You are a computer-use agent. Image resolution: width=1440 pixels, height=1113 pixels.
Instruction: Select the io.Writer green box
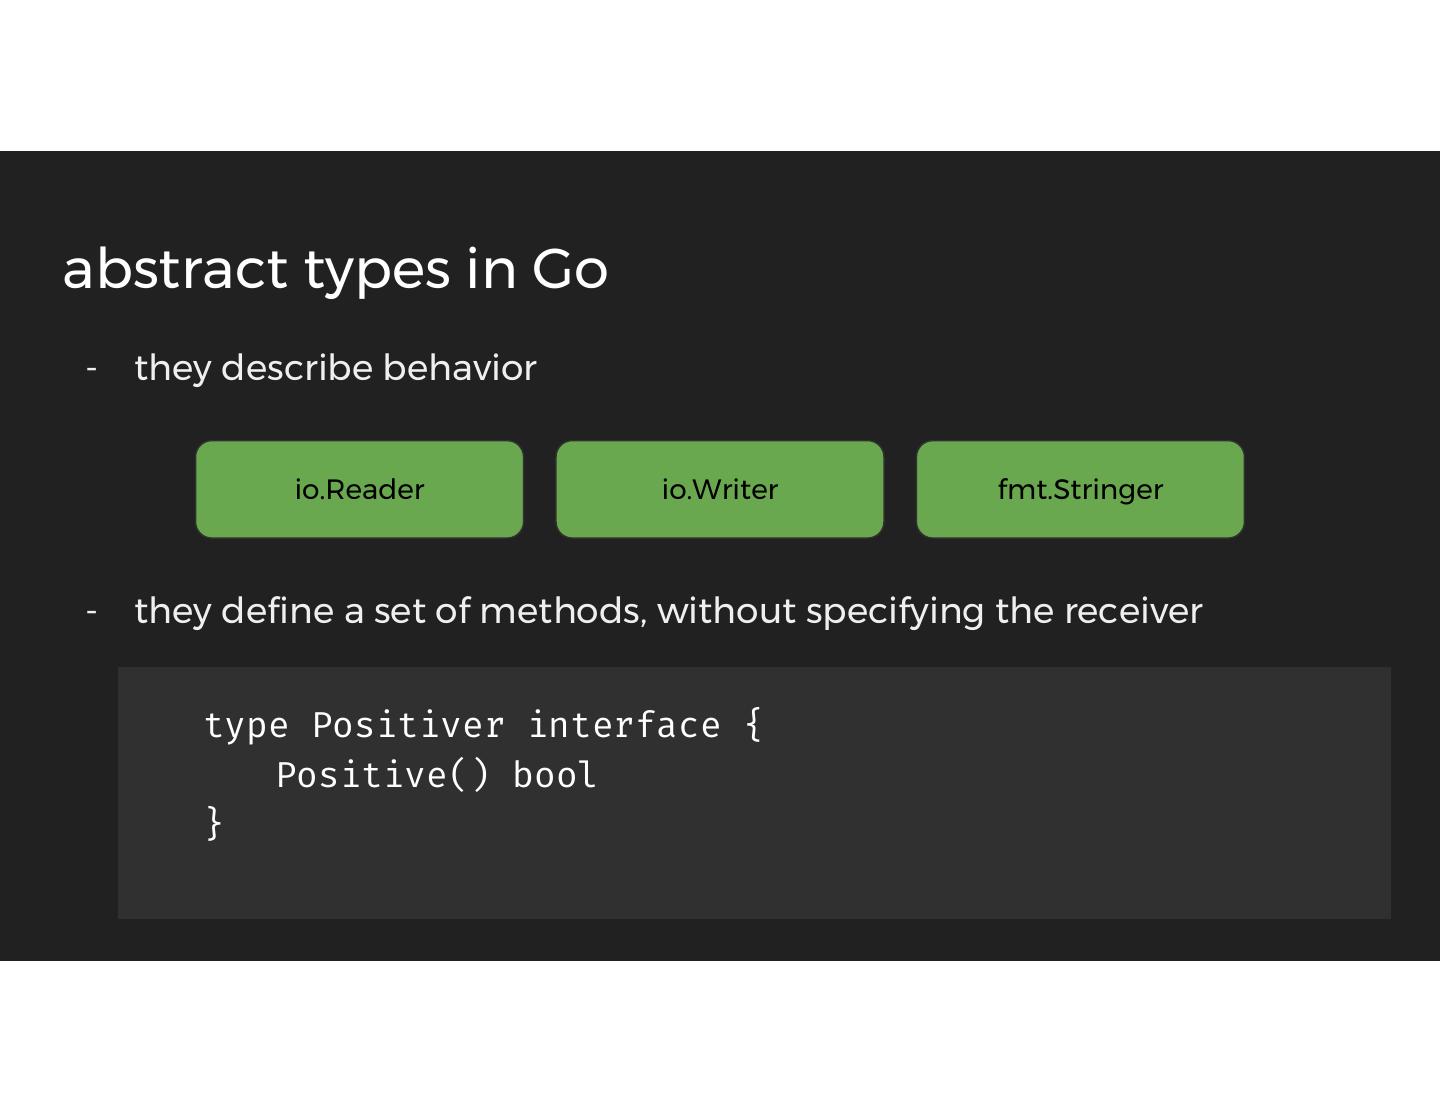coord(719,489)
